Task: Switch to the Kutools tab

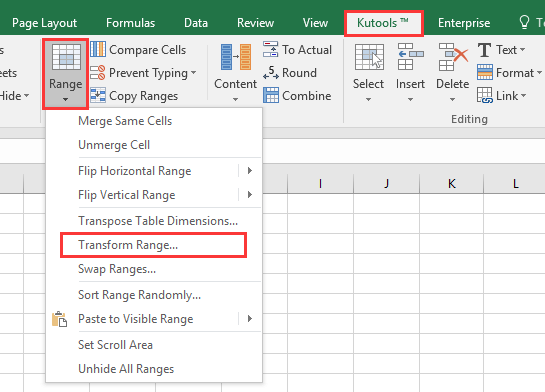Action: coord(383,23)
